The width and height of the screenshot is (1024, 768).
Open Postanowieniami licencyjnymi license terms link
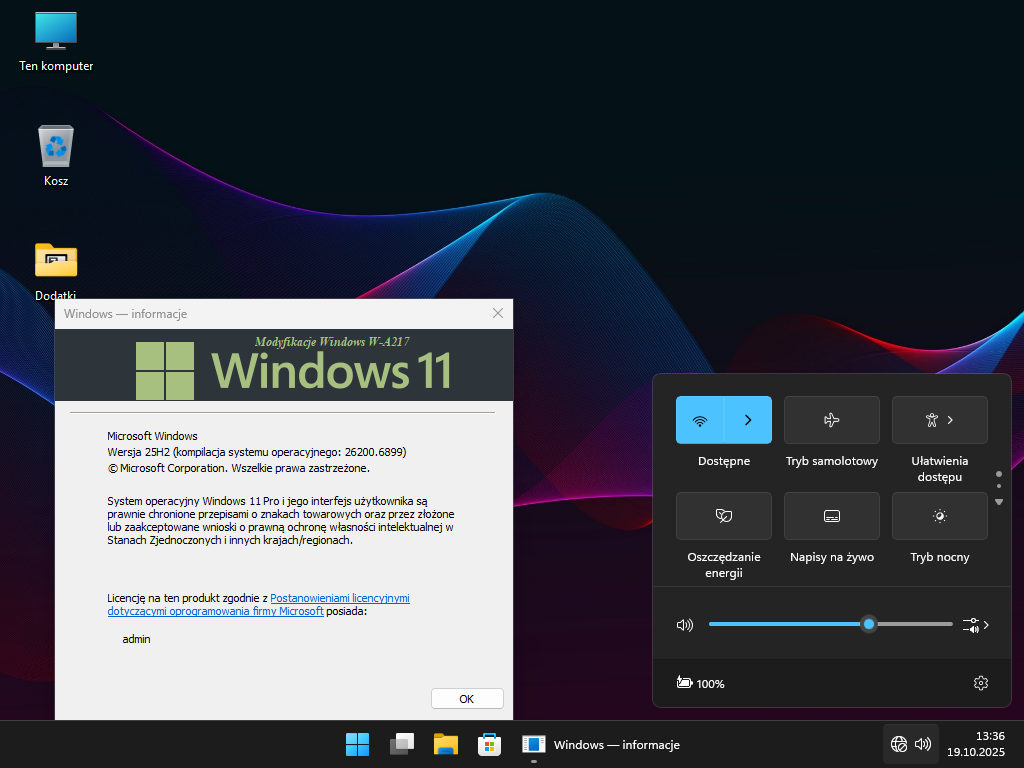point(340,598)
